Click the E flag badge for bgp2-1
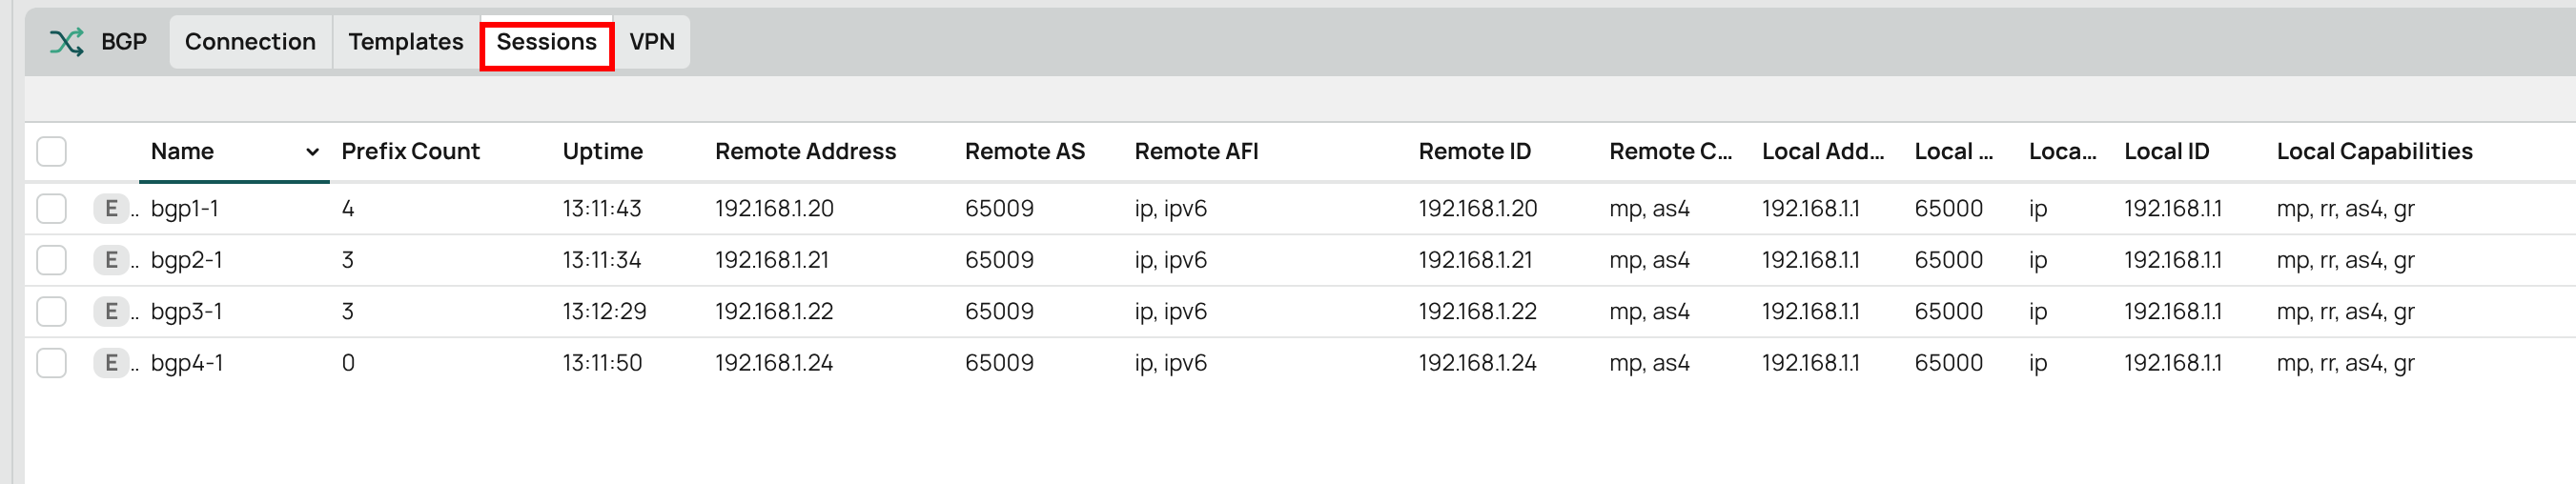The image size is (2576, 484). 111,260
